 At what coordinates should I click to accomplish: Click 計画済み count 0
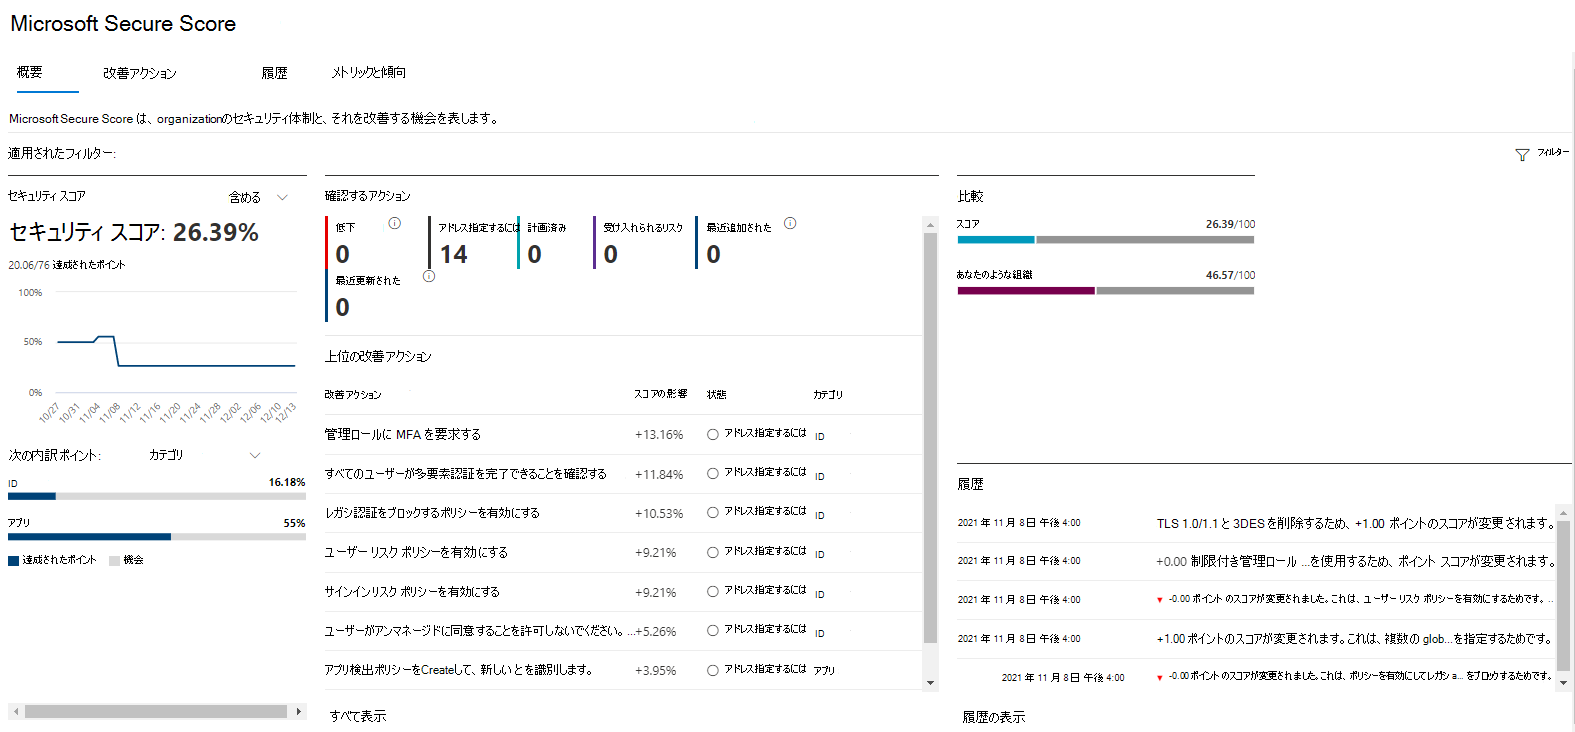(535, 255)
